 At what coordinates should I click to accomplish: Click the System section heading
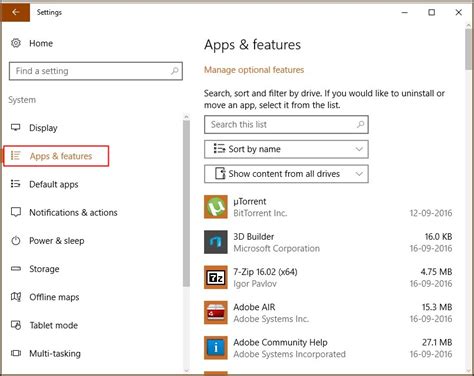[x=22, y=100]
